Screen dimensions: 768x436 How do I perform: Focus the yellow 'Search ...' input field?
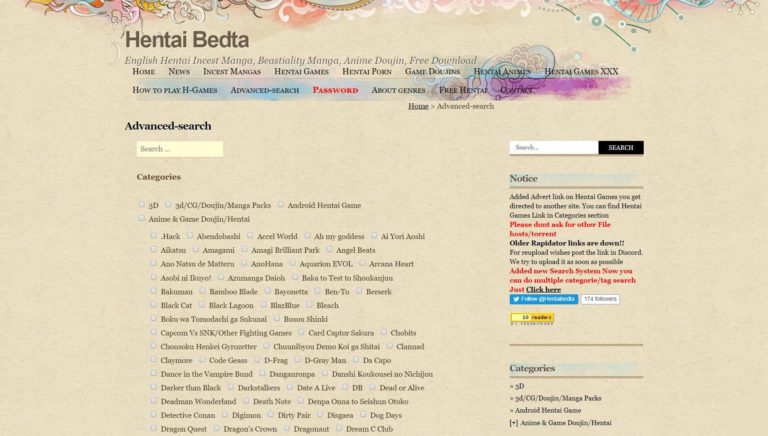[180, 149]
